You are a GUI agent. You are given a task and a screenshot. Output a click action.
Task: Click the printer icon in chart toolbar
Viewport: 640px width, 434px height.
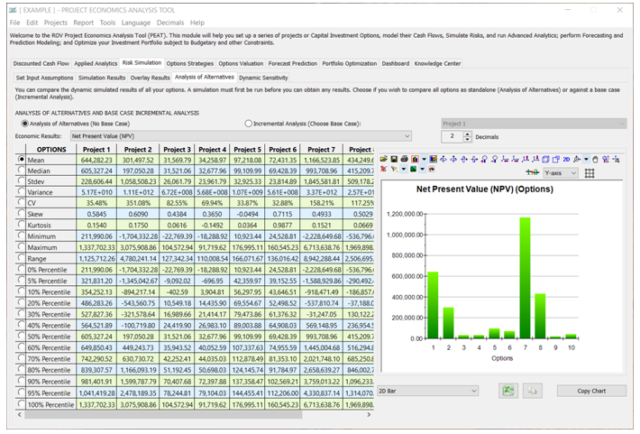(404, 159)
